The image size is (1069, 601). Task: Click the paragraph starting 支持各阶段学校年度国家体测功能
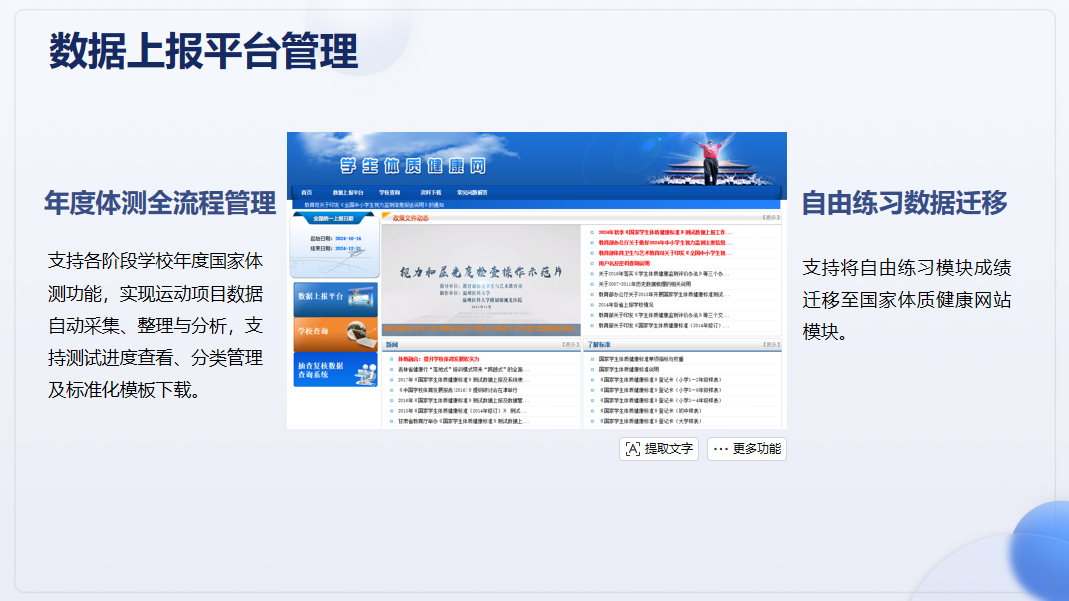pyautogui.click(x=155, y=325)
